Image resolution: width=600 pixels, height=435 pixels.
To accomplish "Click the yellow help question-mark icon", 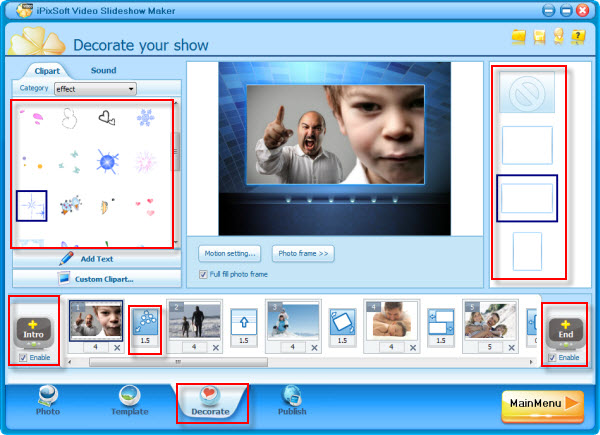I will (x=578, y=37).
